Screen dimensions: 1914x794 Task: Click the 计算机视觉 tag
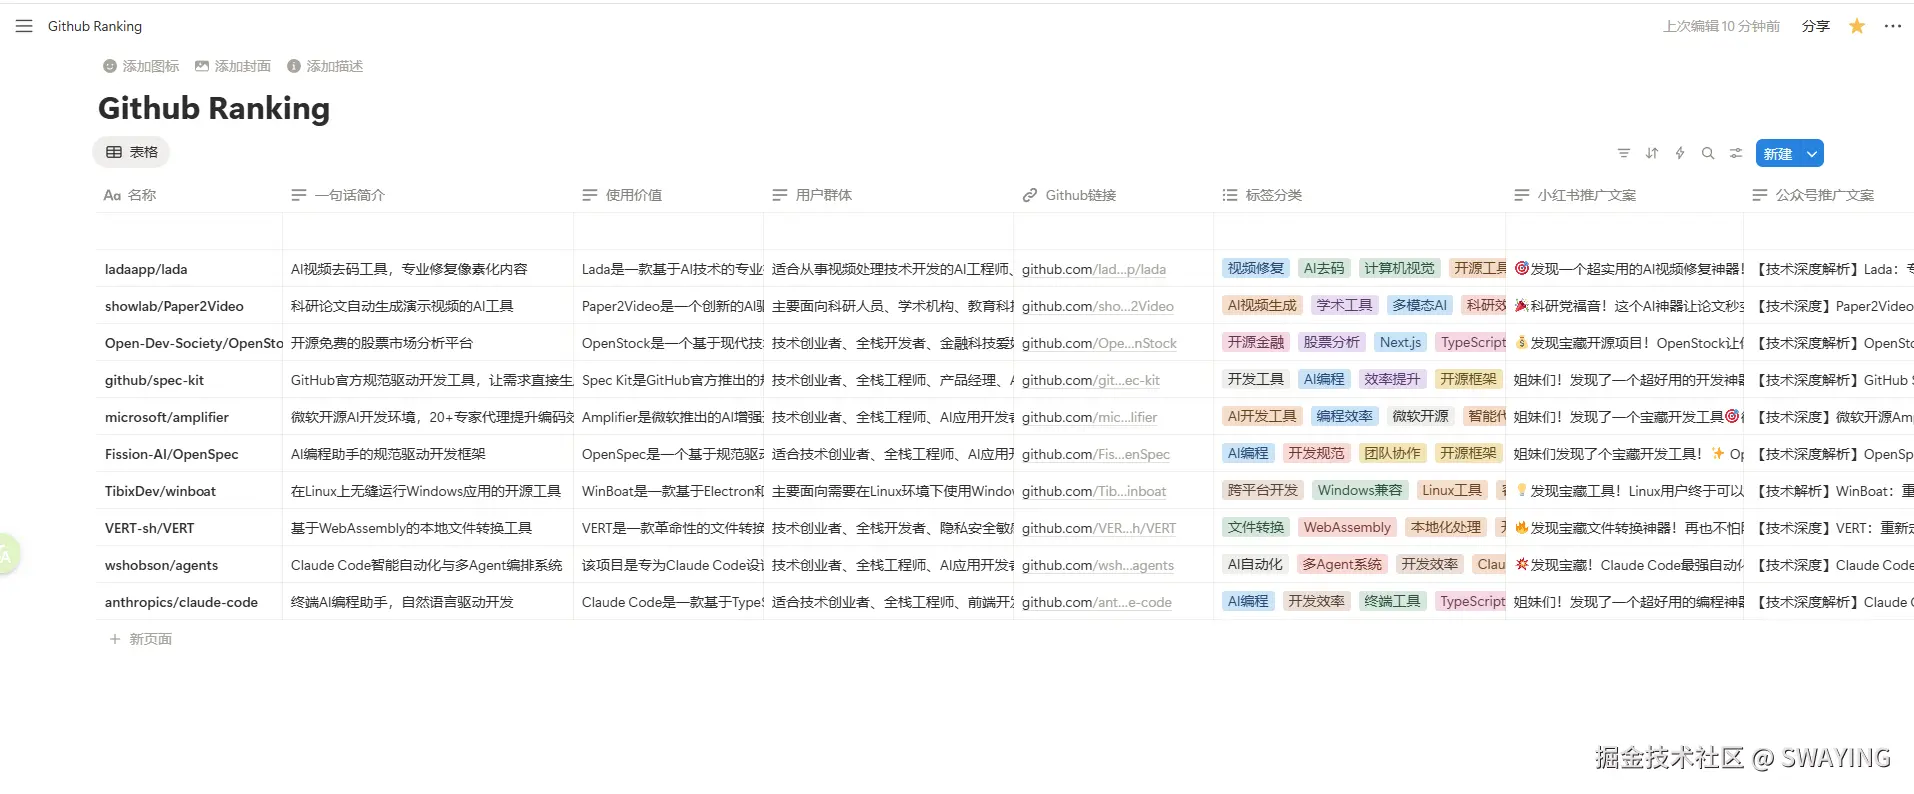[1400, 268]
